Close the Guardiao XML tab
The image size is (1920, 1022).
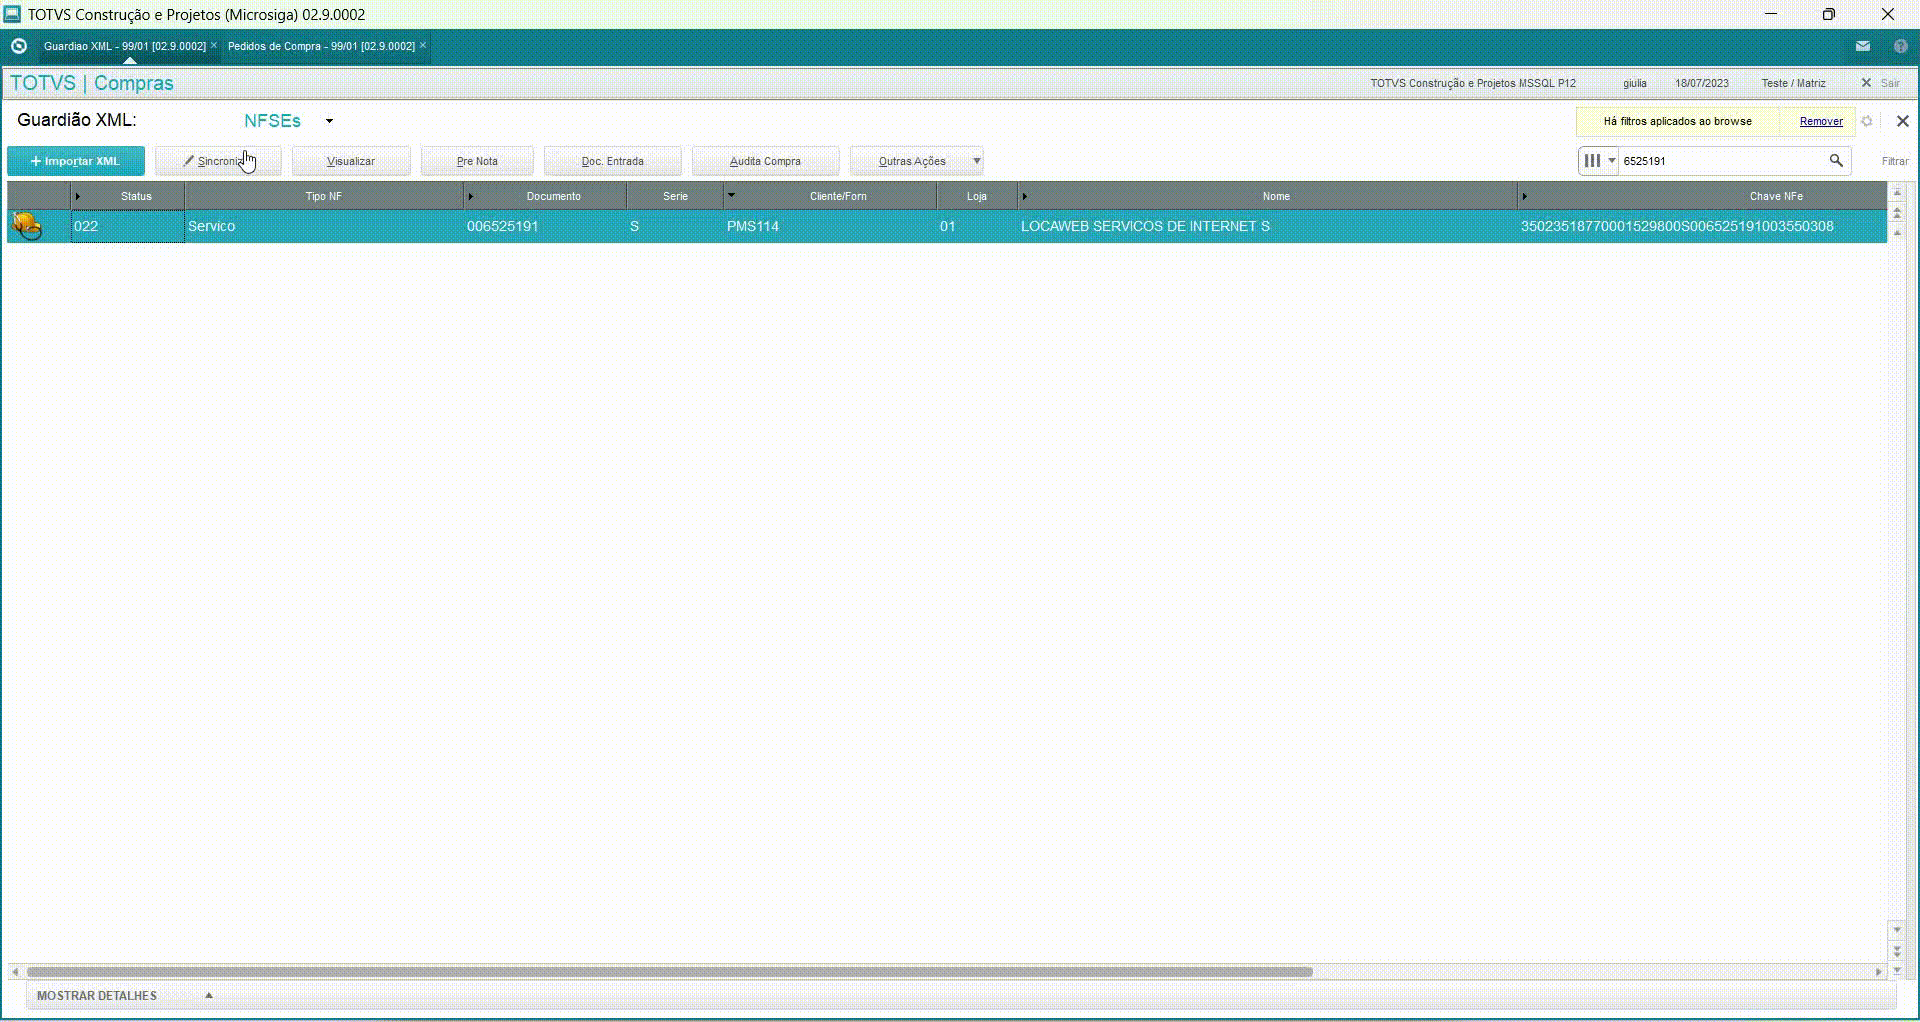coord(214,46)
